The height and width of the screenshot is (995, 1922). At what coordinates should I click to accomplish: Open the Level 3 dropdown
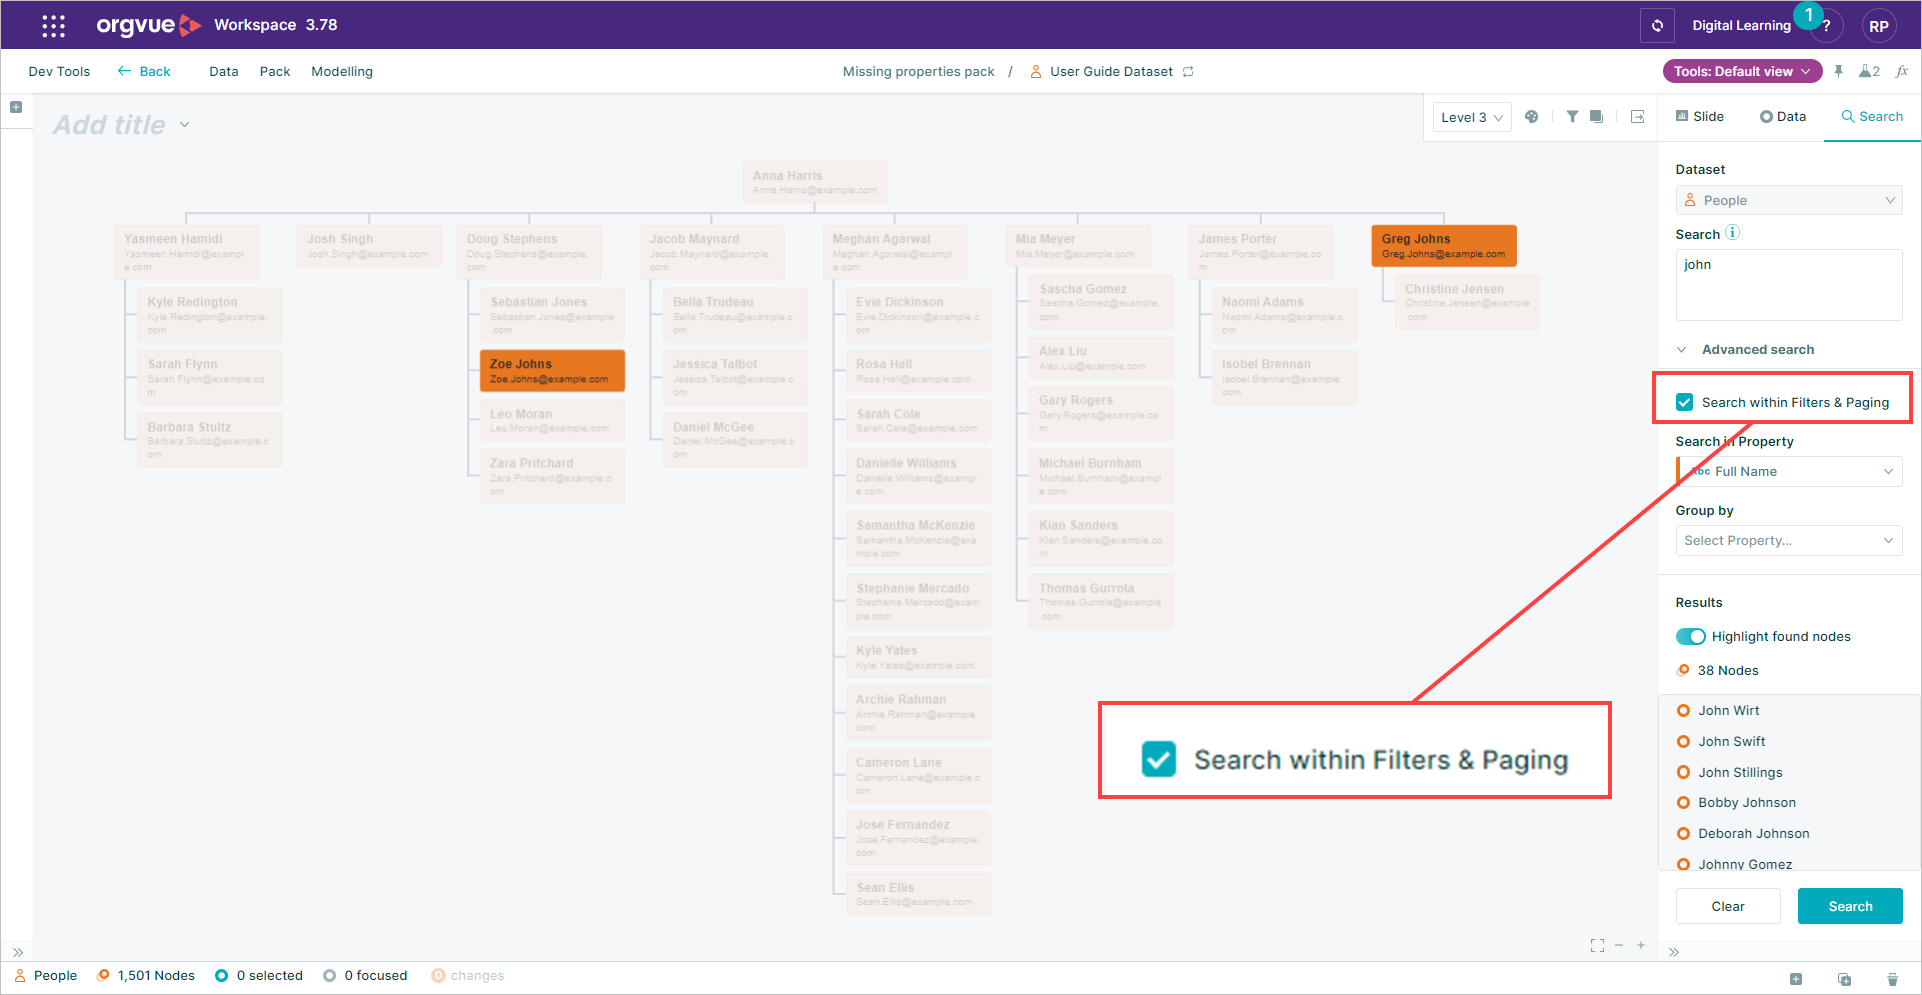click(x=1472, y=117)
